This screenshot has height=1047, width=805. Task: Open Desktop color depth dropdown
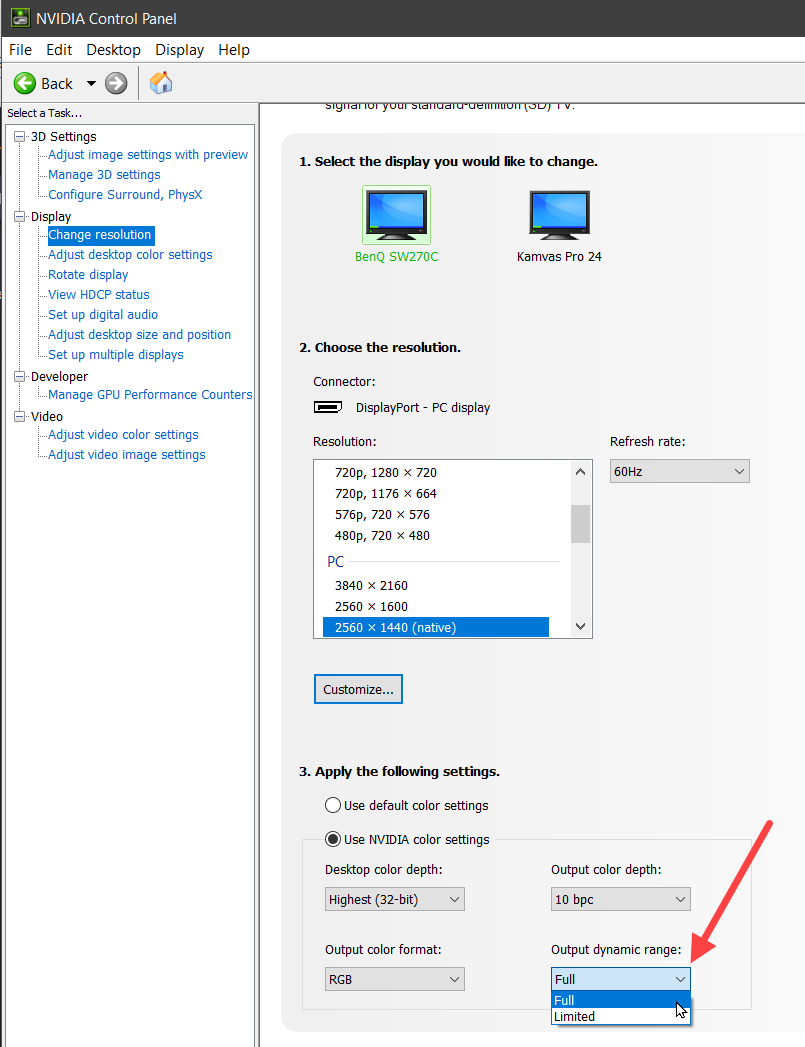[x=394, y=899]
